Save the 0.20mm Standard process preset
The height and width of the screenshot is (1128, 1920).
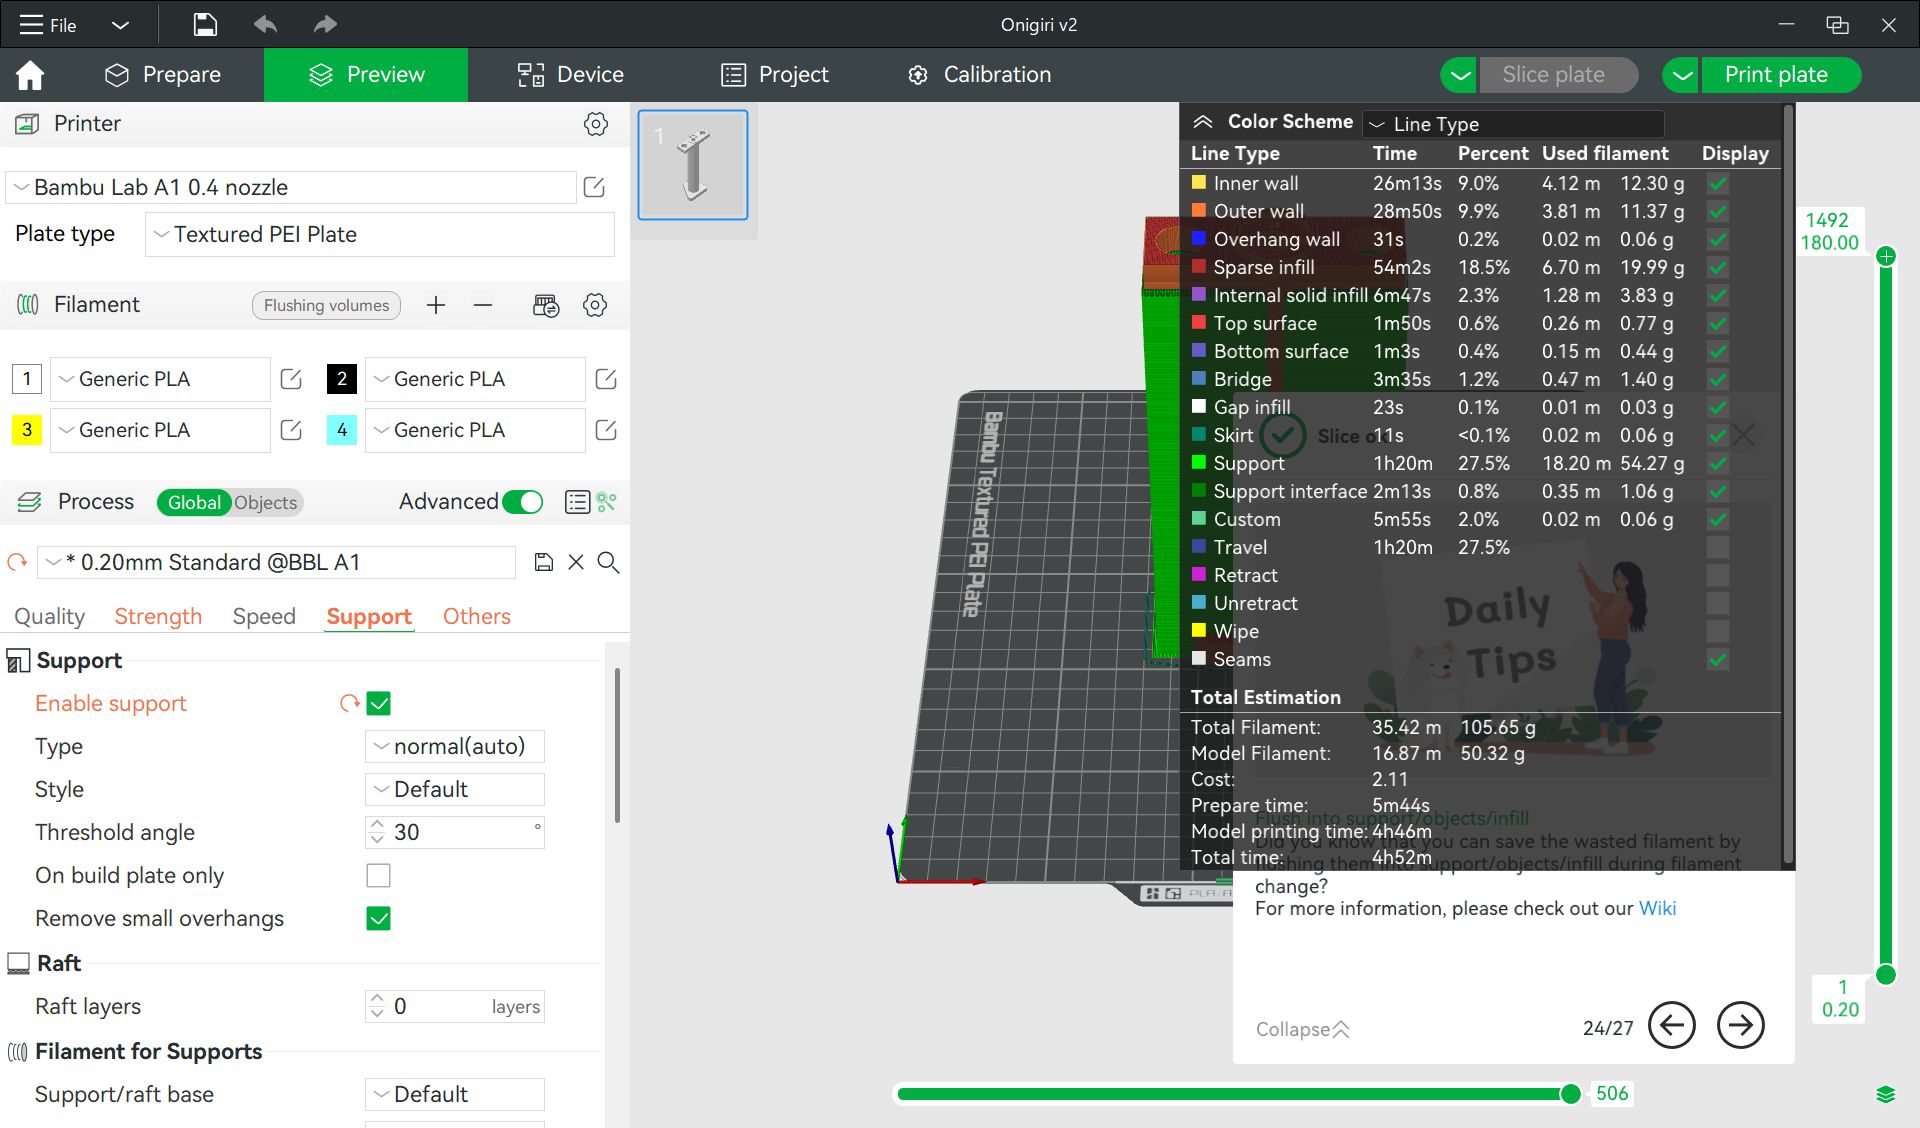tap(544, 562)
